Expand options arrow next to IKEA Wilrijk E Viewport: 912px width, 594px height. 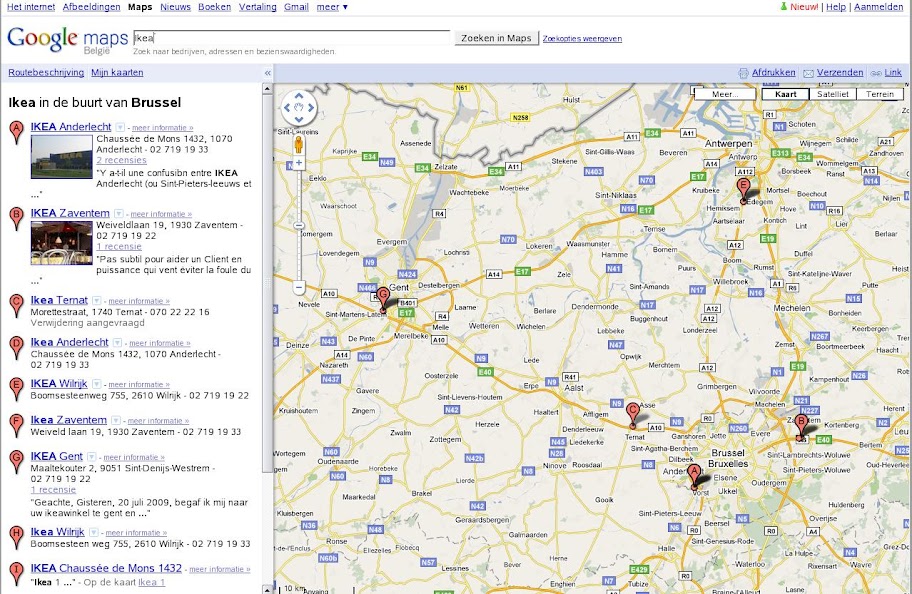pos(97,384)
